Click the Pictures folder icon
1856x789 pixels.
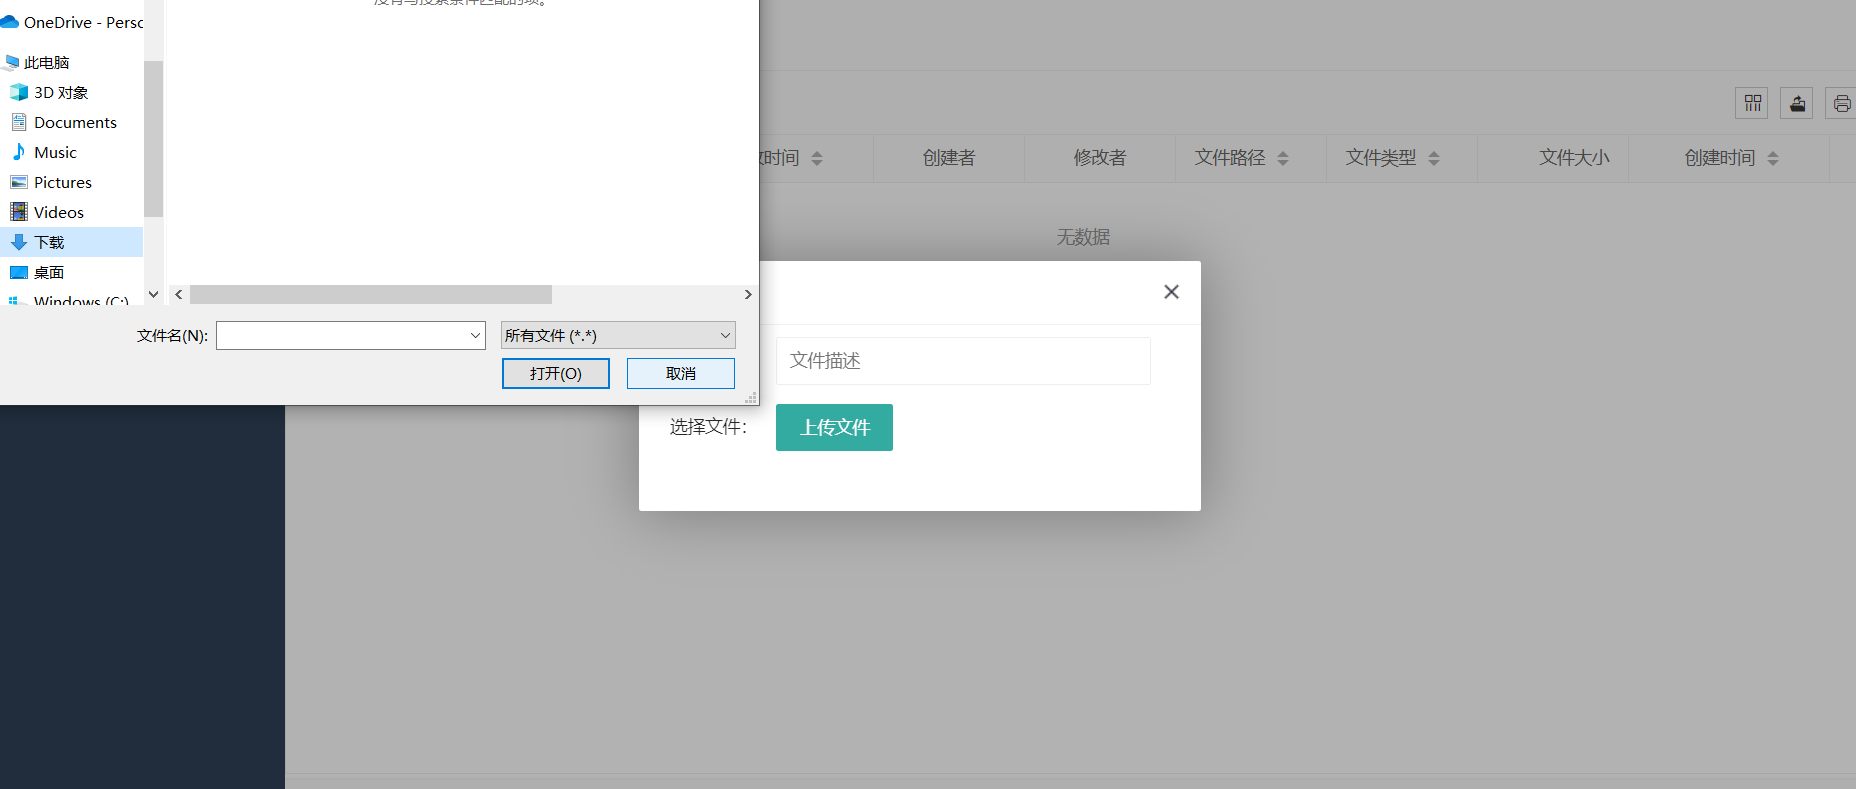[x=19, y=182]
